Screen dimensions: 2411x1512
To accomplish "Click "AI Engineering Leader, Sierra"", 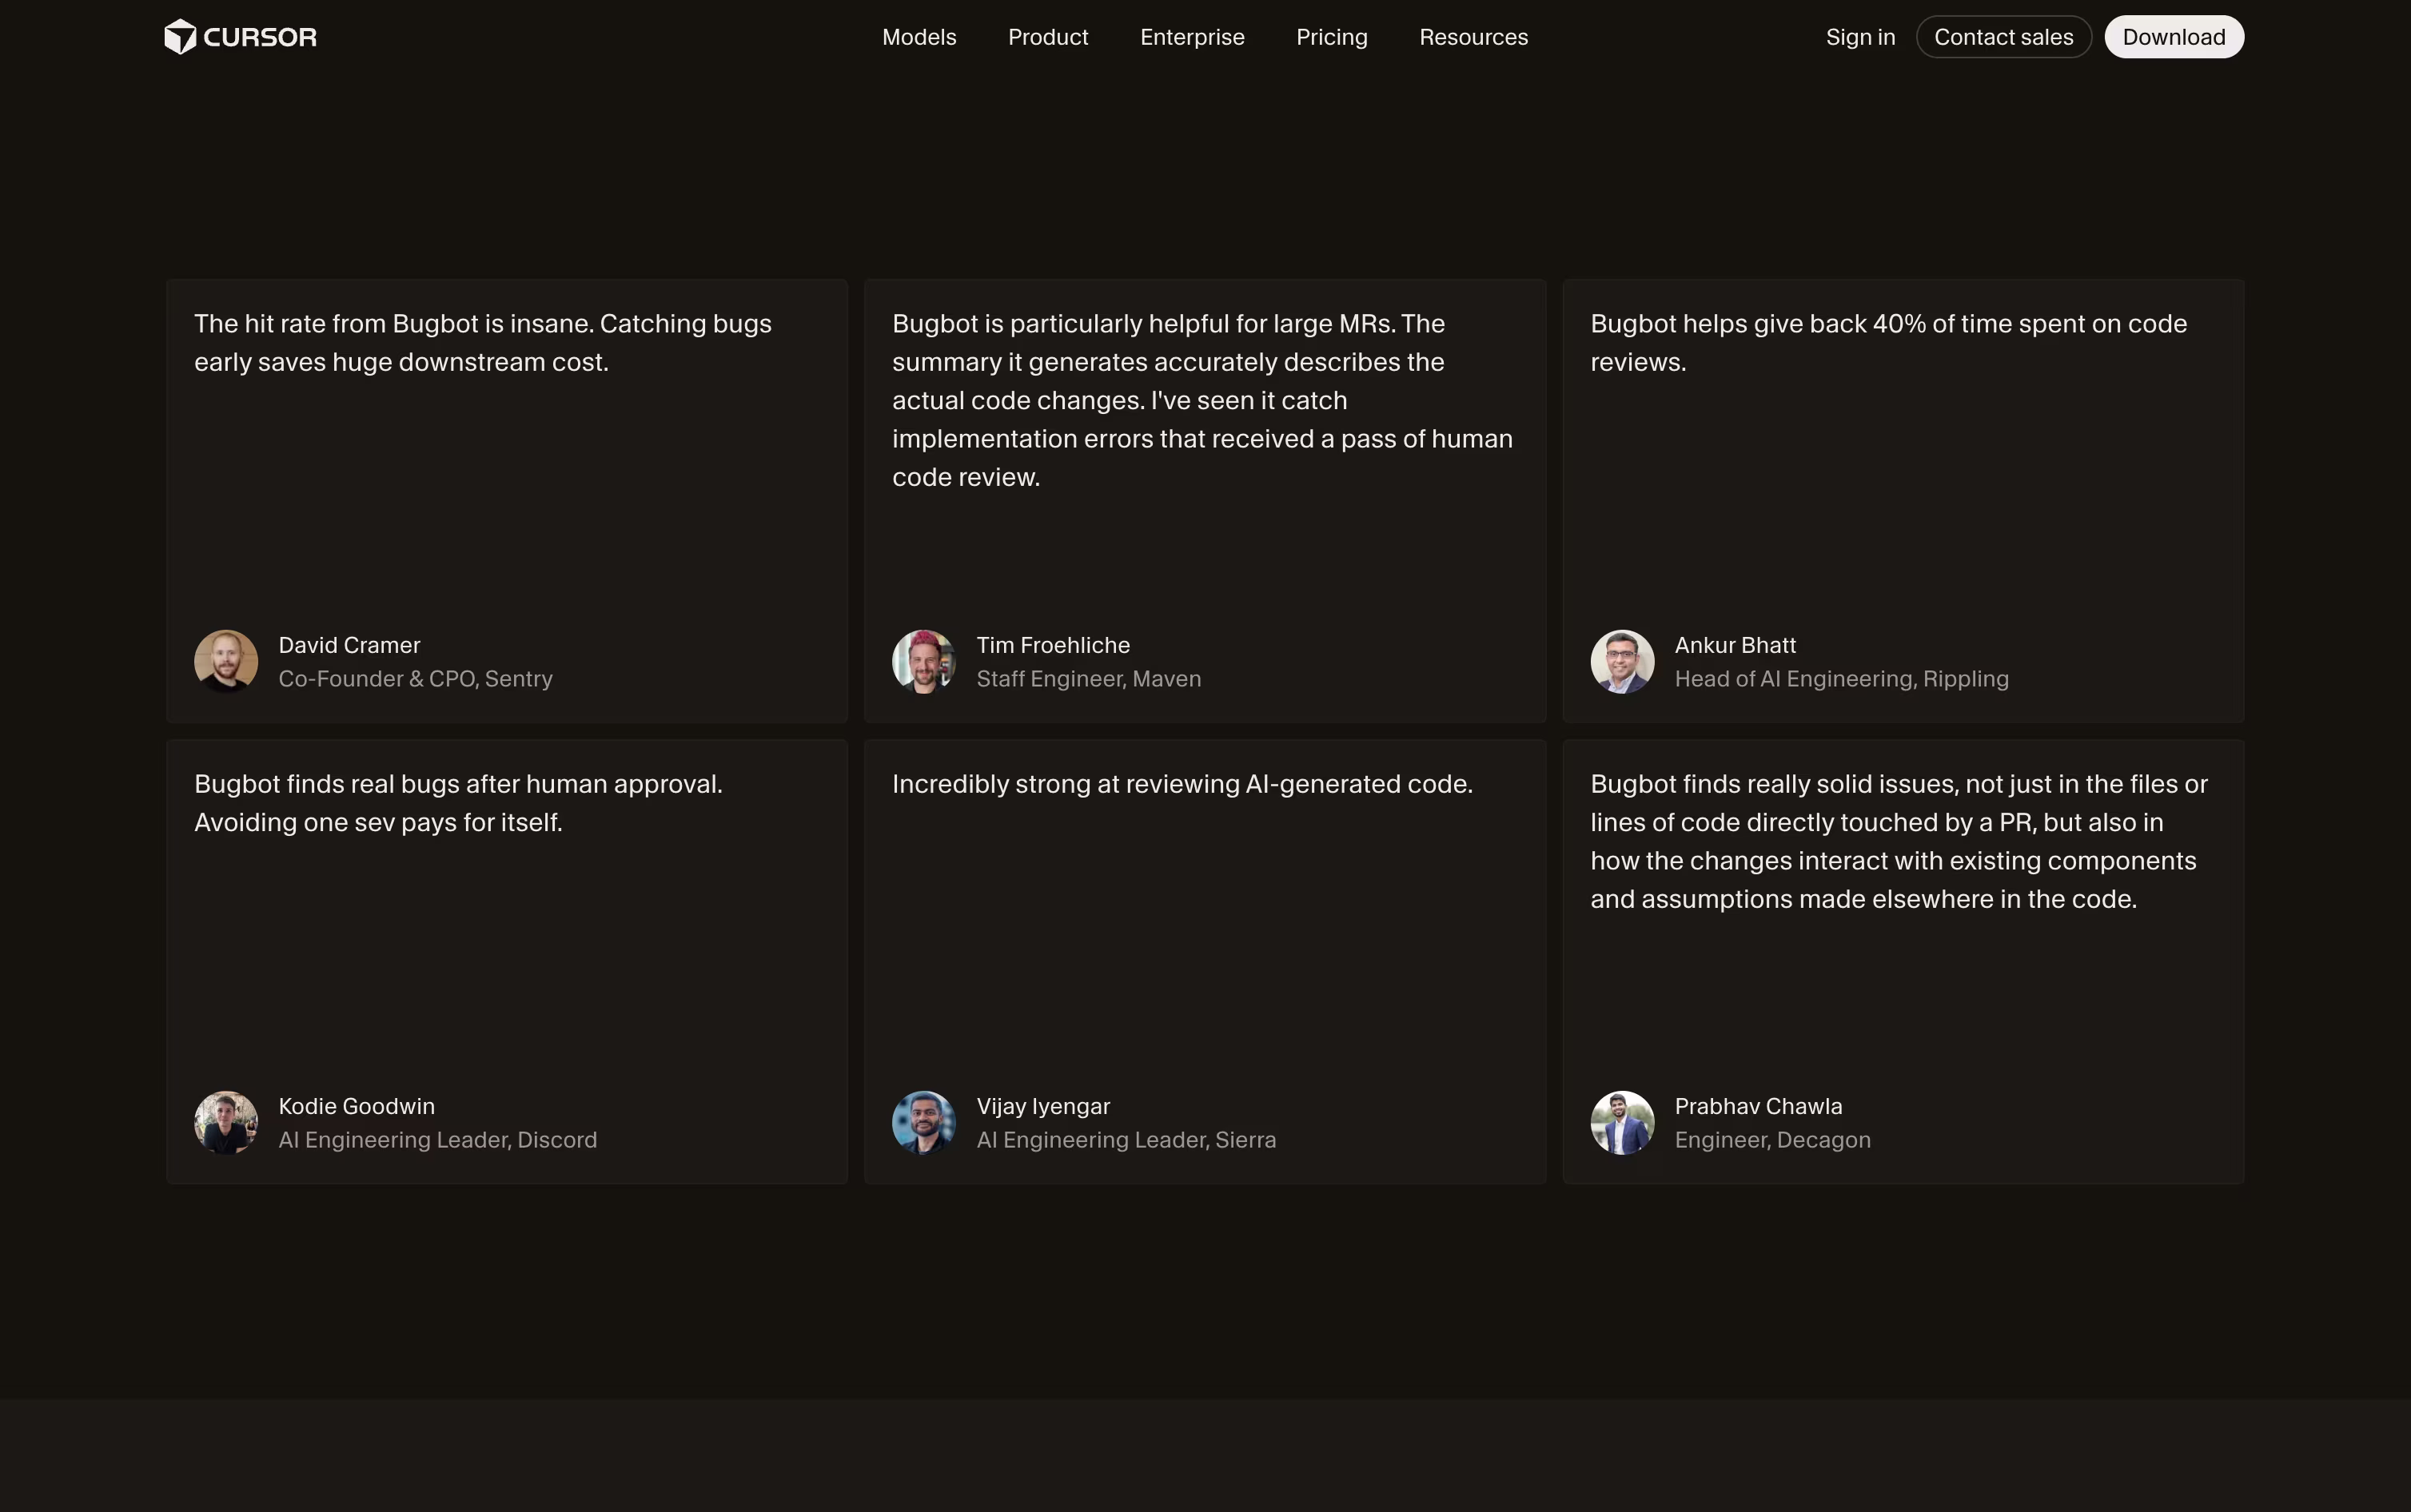I will pyautogui.click(x=1126, y=1140).
